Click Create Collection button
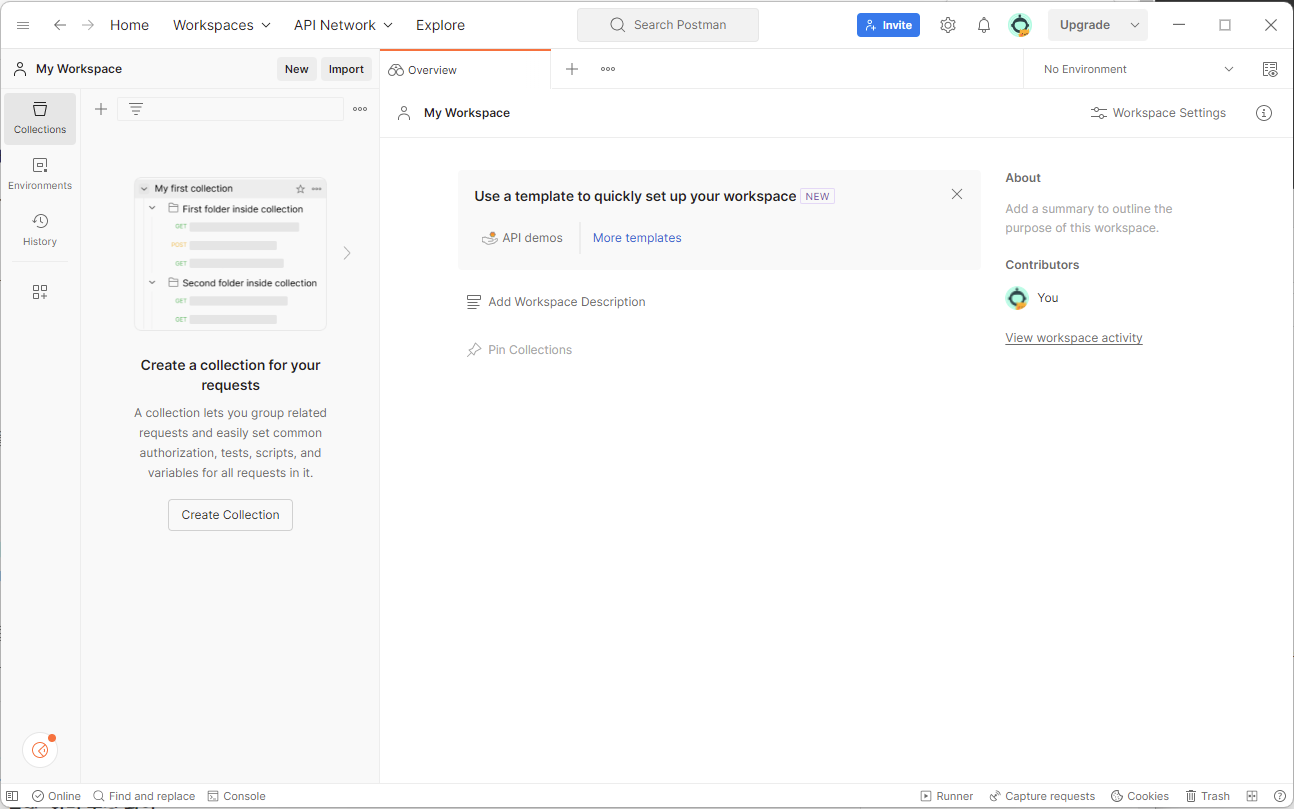Image resolution: width=1294 pixels, height=809 pixels. point(230,515)
